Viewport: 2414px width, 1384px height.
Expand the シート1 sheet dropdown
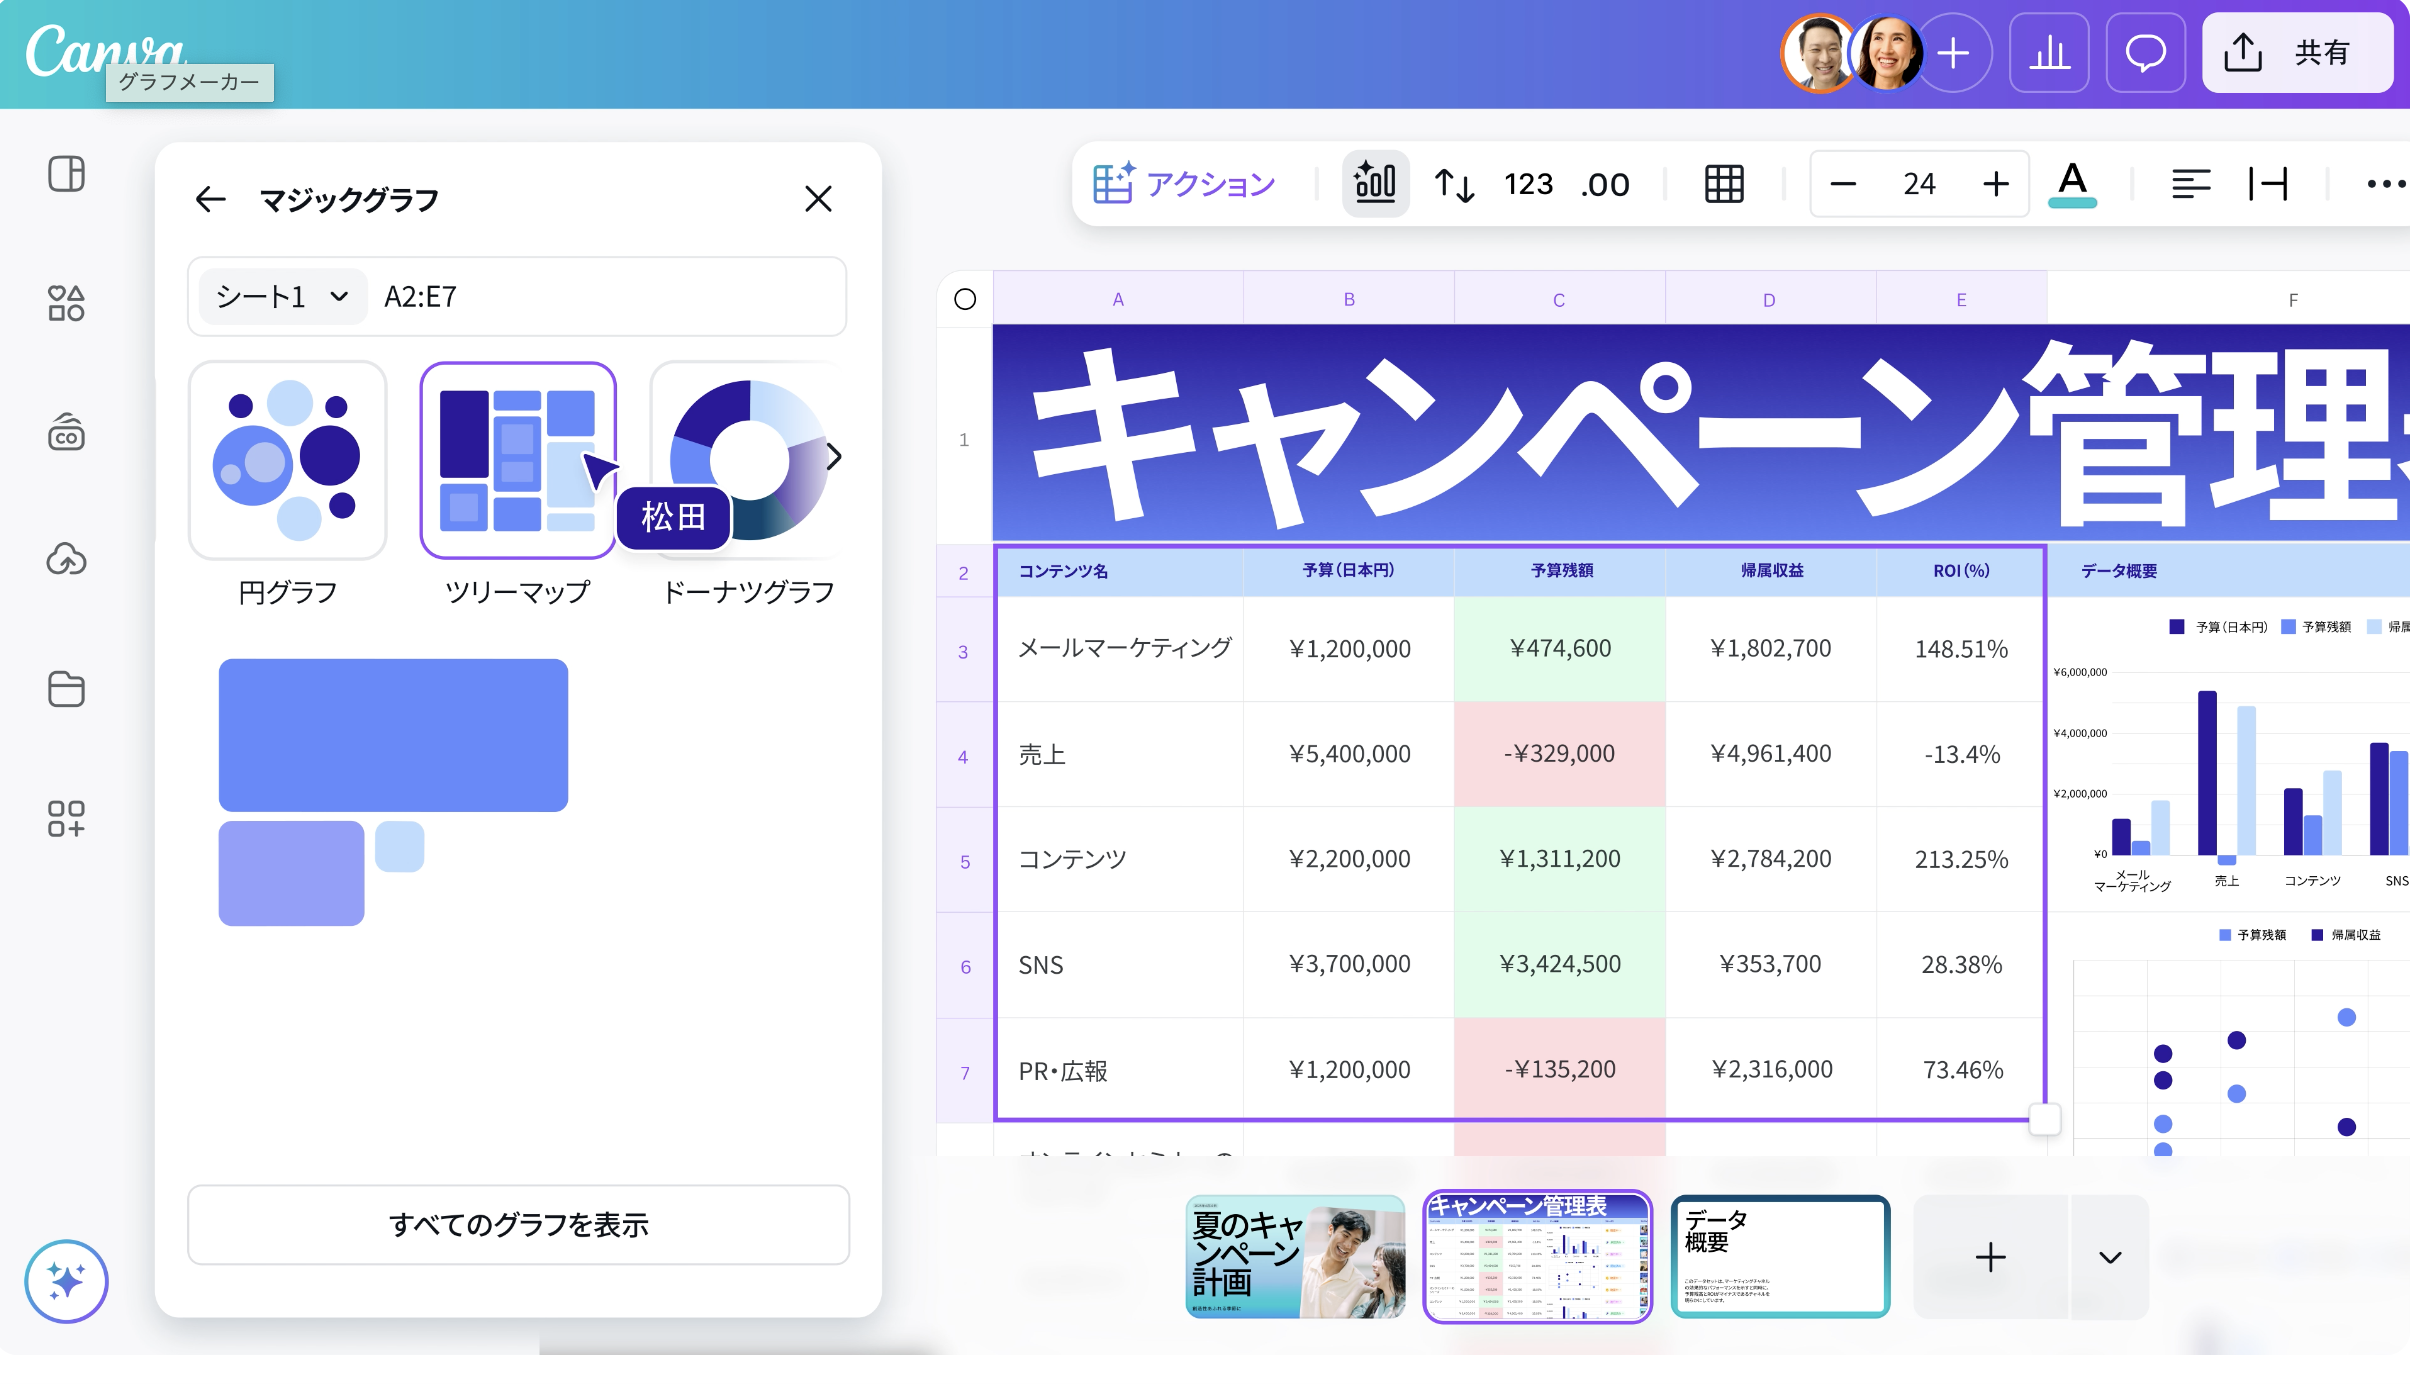283,297
